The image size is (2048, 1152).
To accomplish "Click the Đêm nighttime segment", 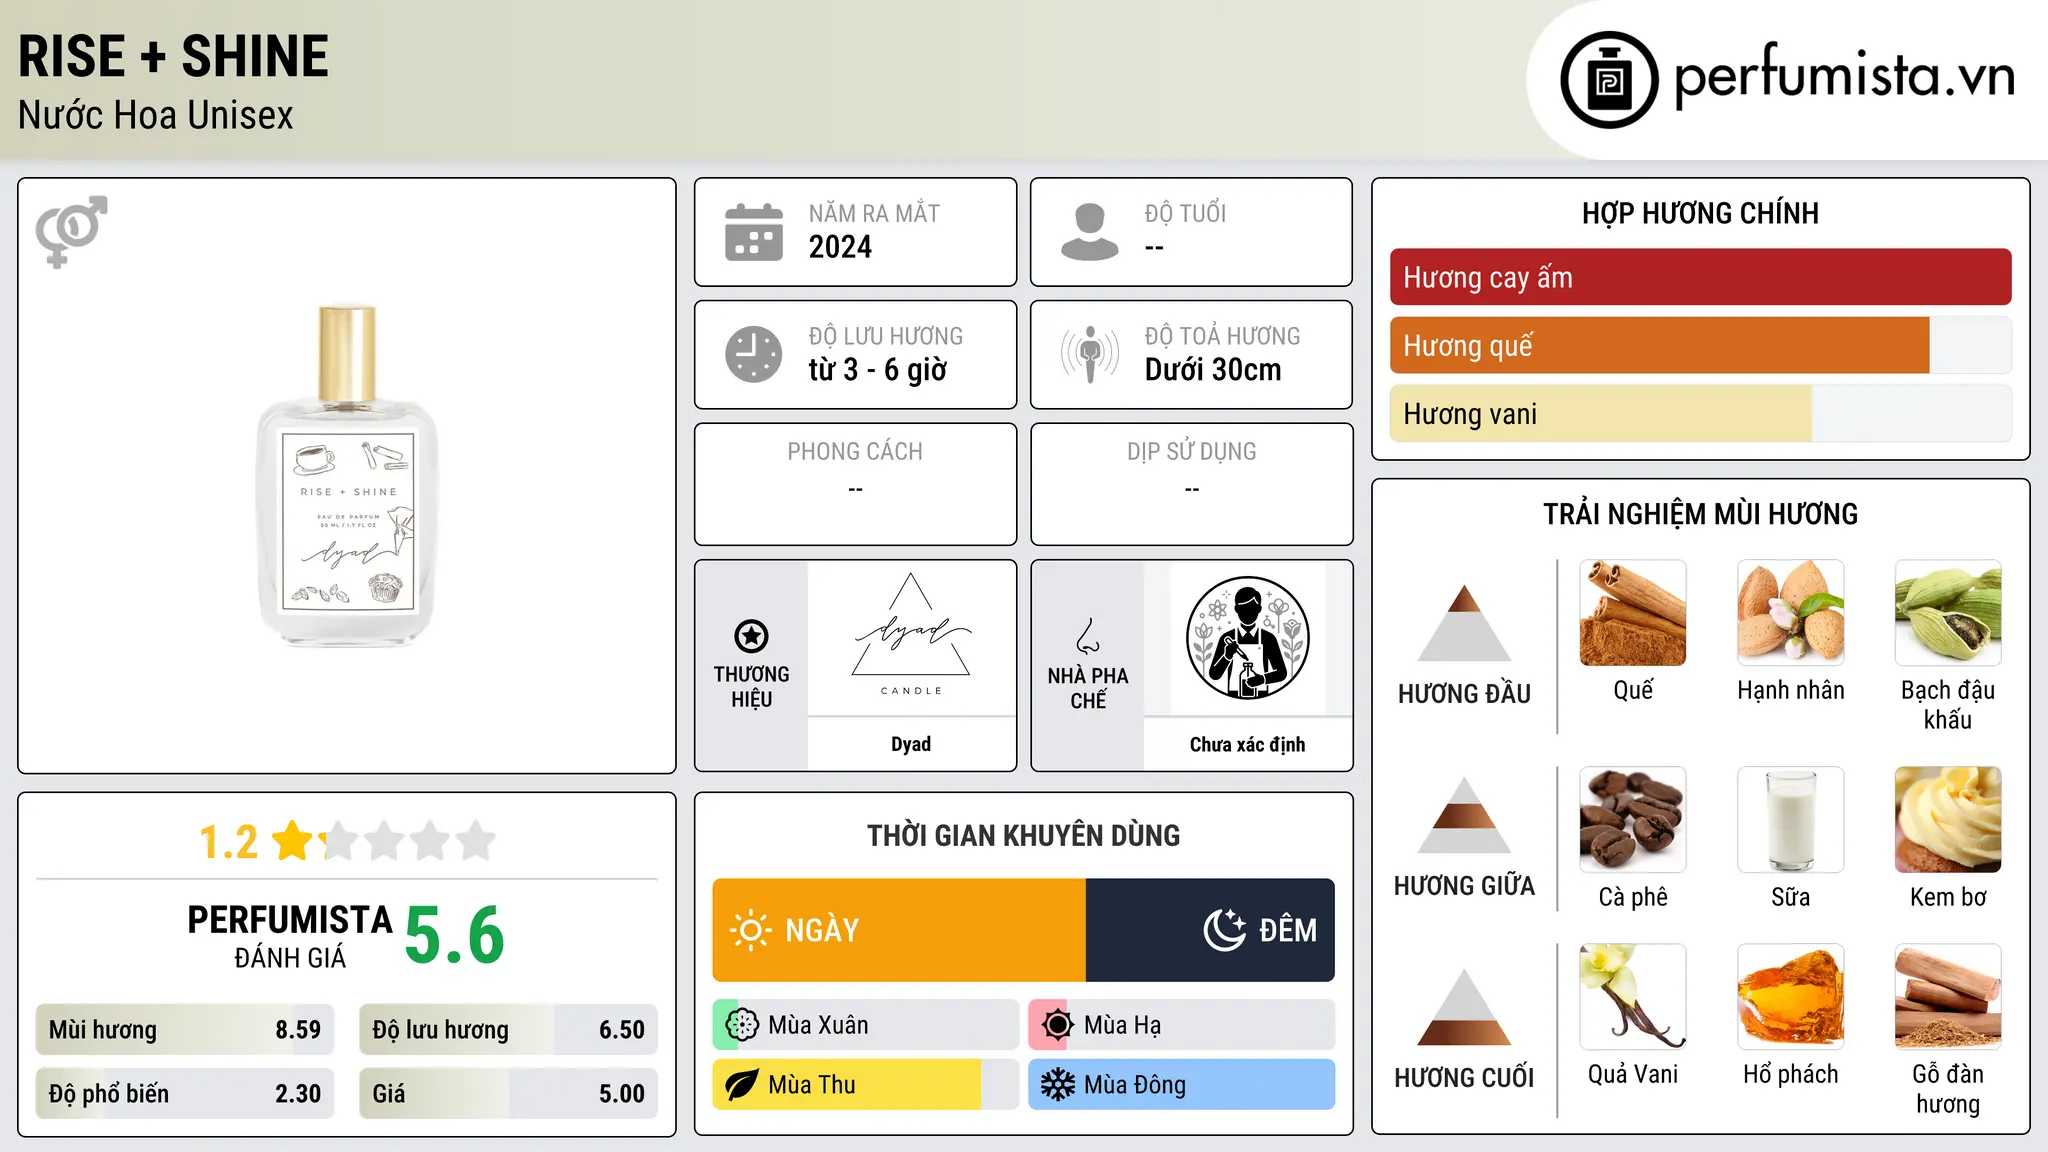I will [x=1210, y=930].
